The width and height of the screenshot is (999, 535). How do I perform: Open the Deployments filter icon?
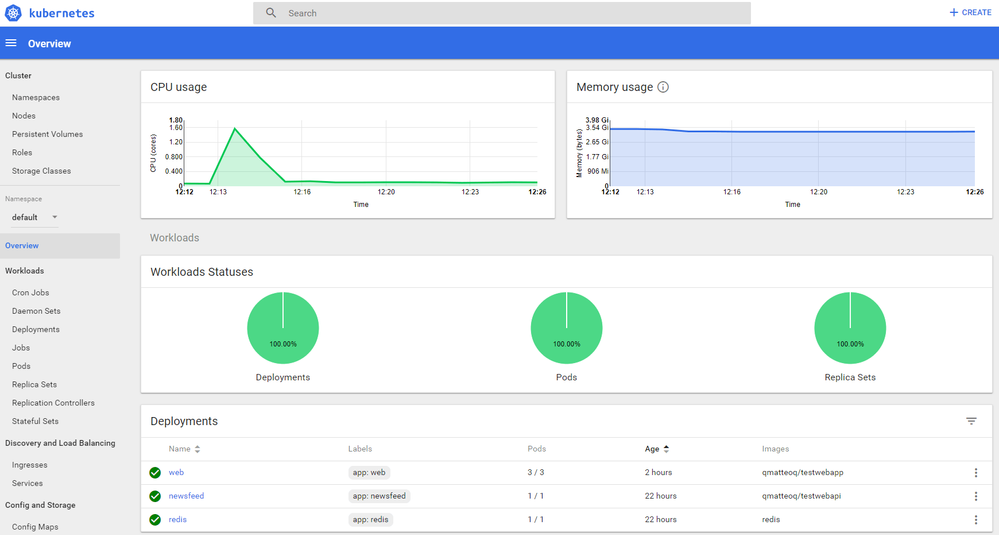971,421
